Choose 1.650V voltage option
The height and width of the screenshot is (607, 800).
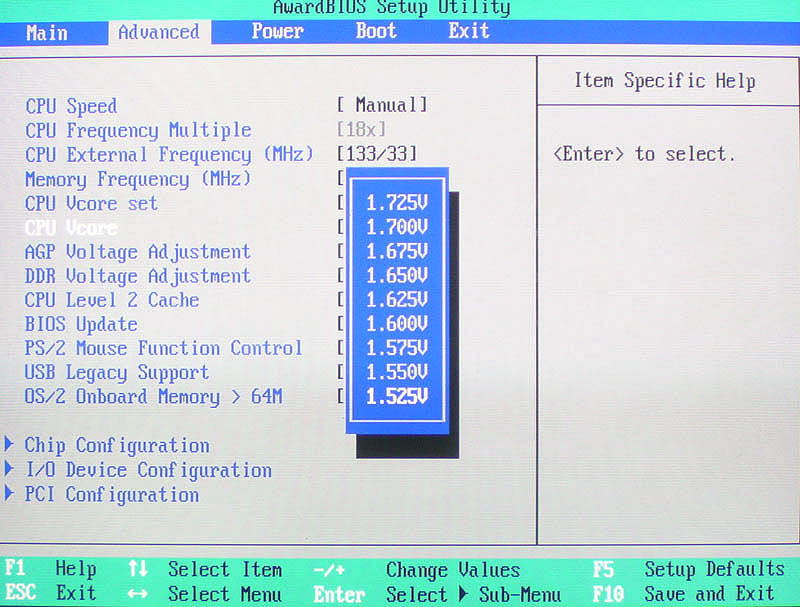pyautogui.click(x=397, y=276)
